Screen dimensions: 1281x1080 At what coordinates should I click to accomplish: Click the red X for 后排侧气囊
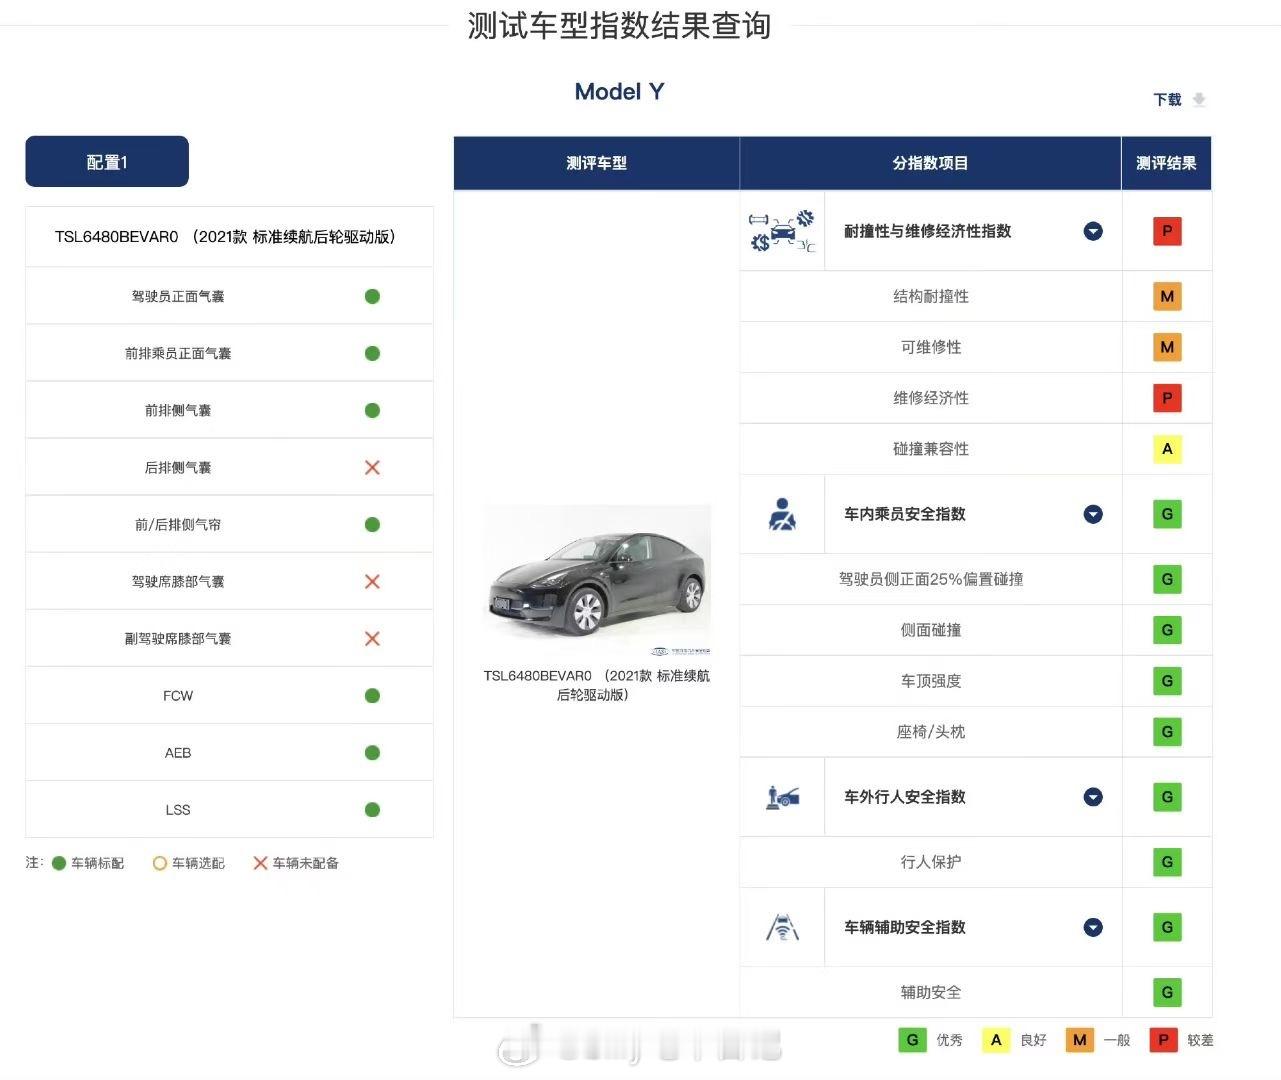pyautogui.click(x=372, y=467)
